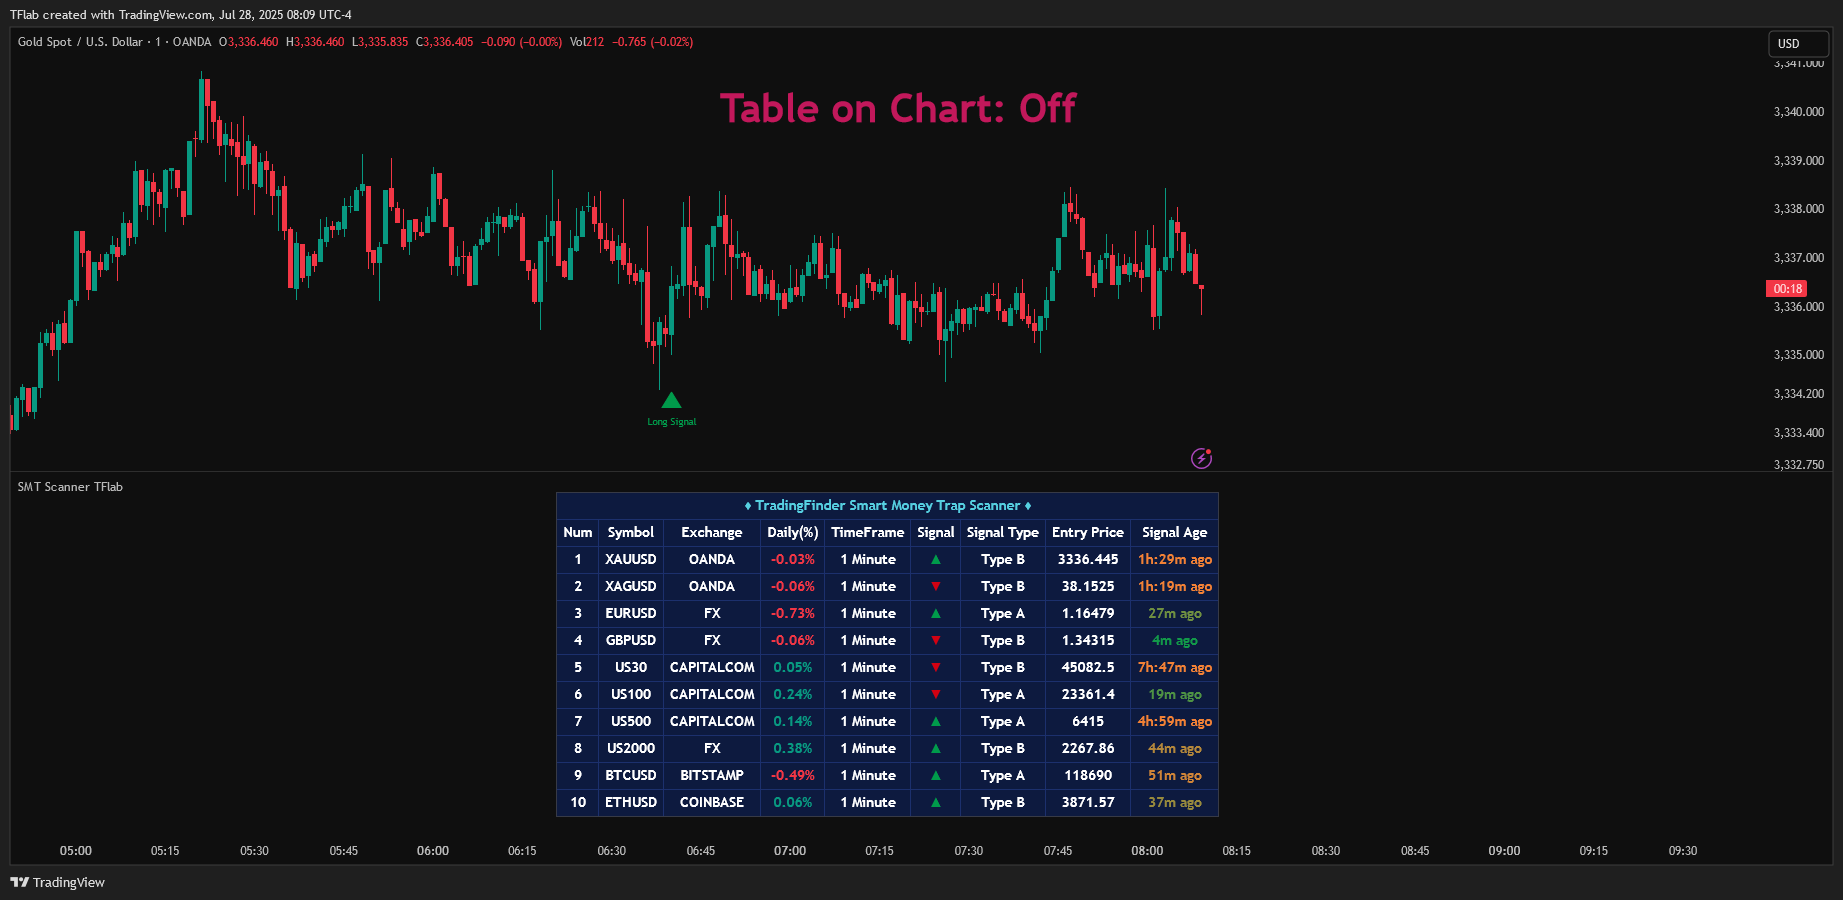Click the BITSTAMP exchange cell

click(712, 776)
